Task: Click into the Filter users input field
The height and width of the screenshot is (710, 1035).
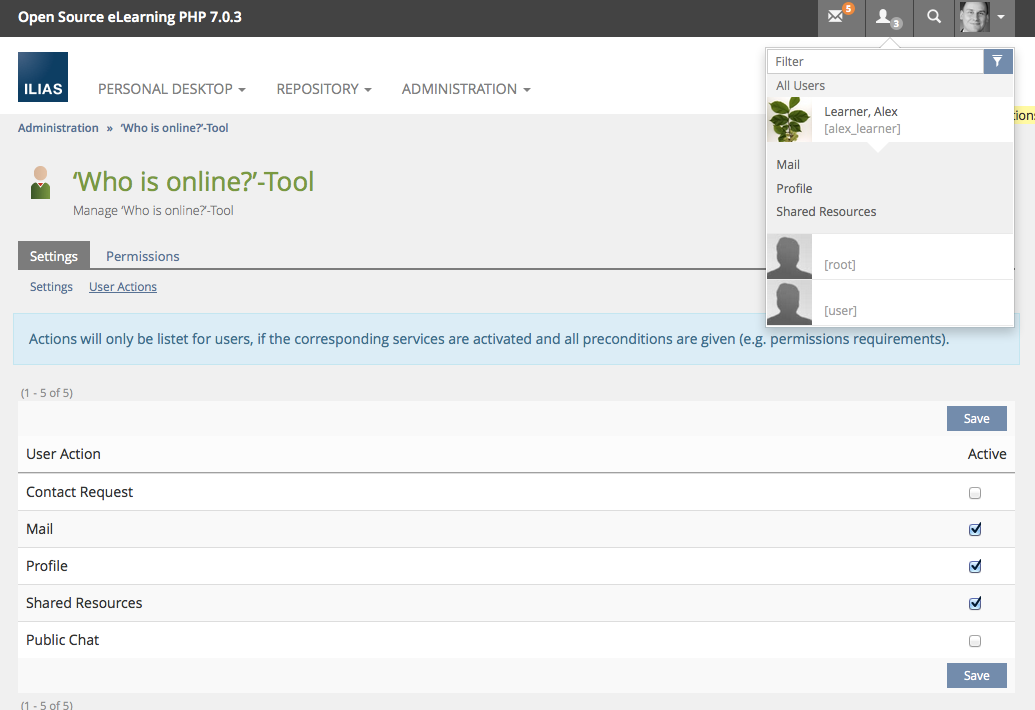Action: click(x=875, y=62)
